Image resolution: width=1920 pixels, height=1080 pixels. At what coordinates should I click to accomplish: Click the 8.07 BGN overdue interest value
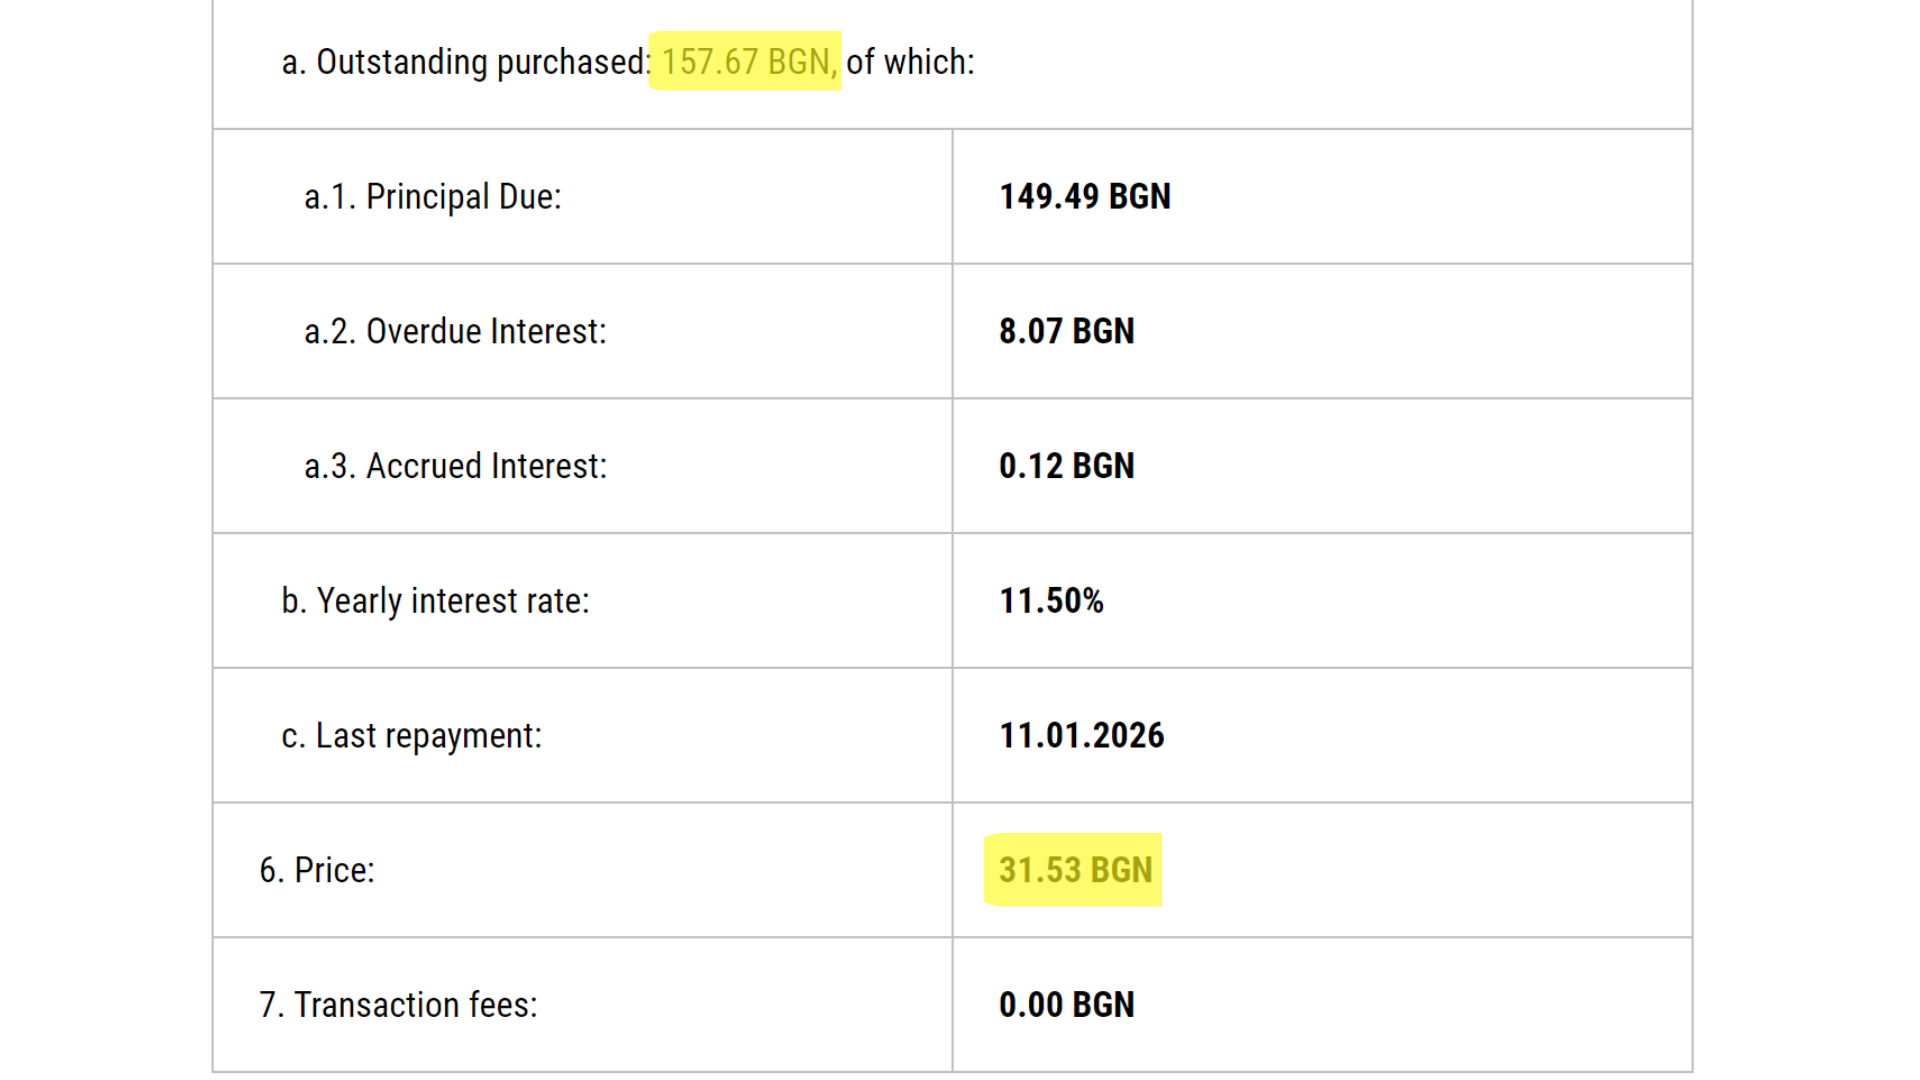pos(1067,331)
